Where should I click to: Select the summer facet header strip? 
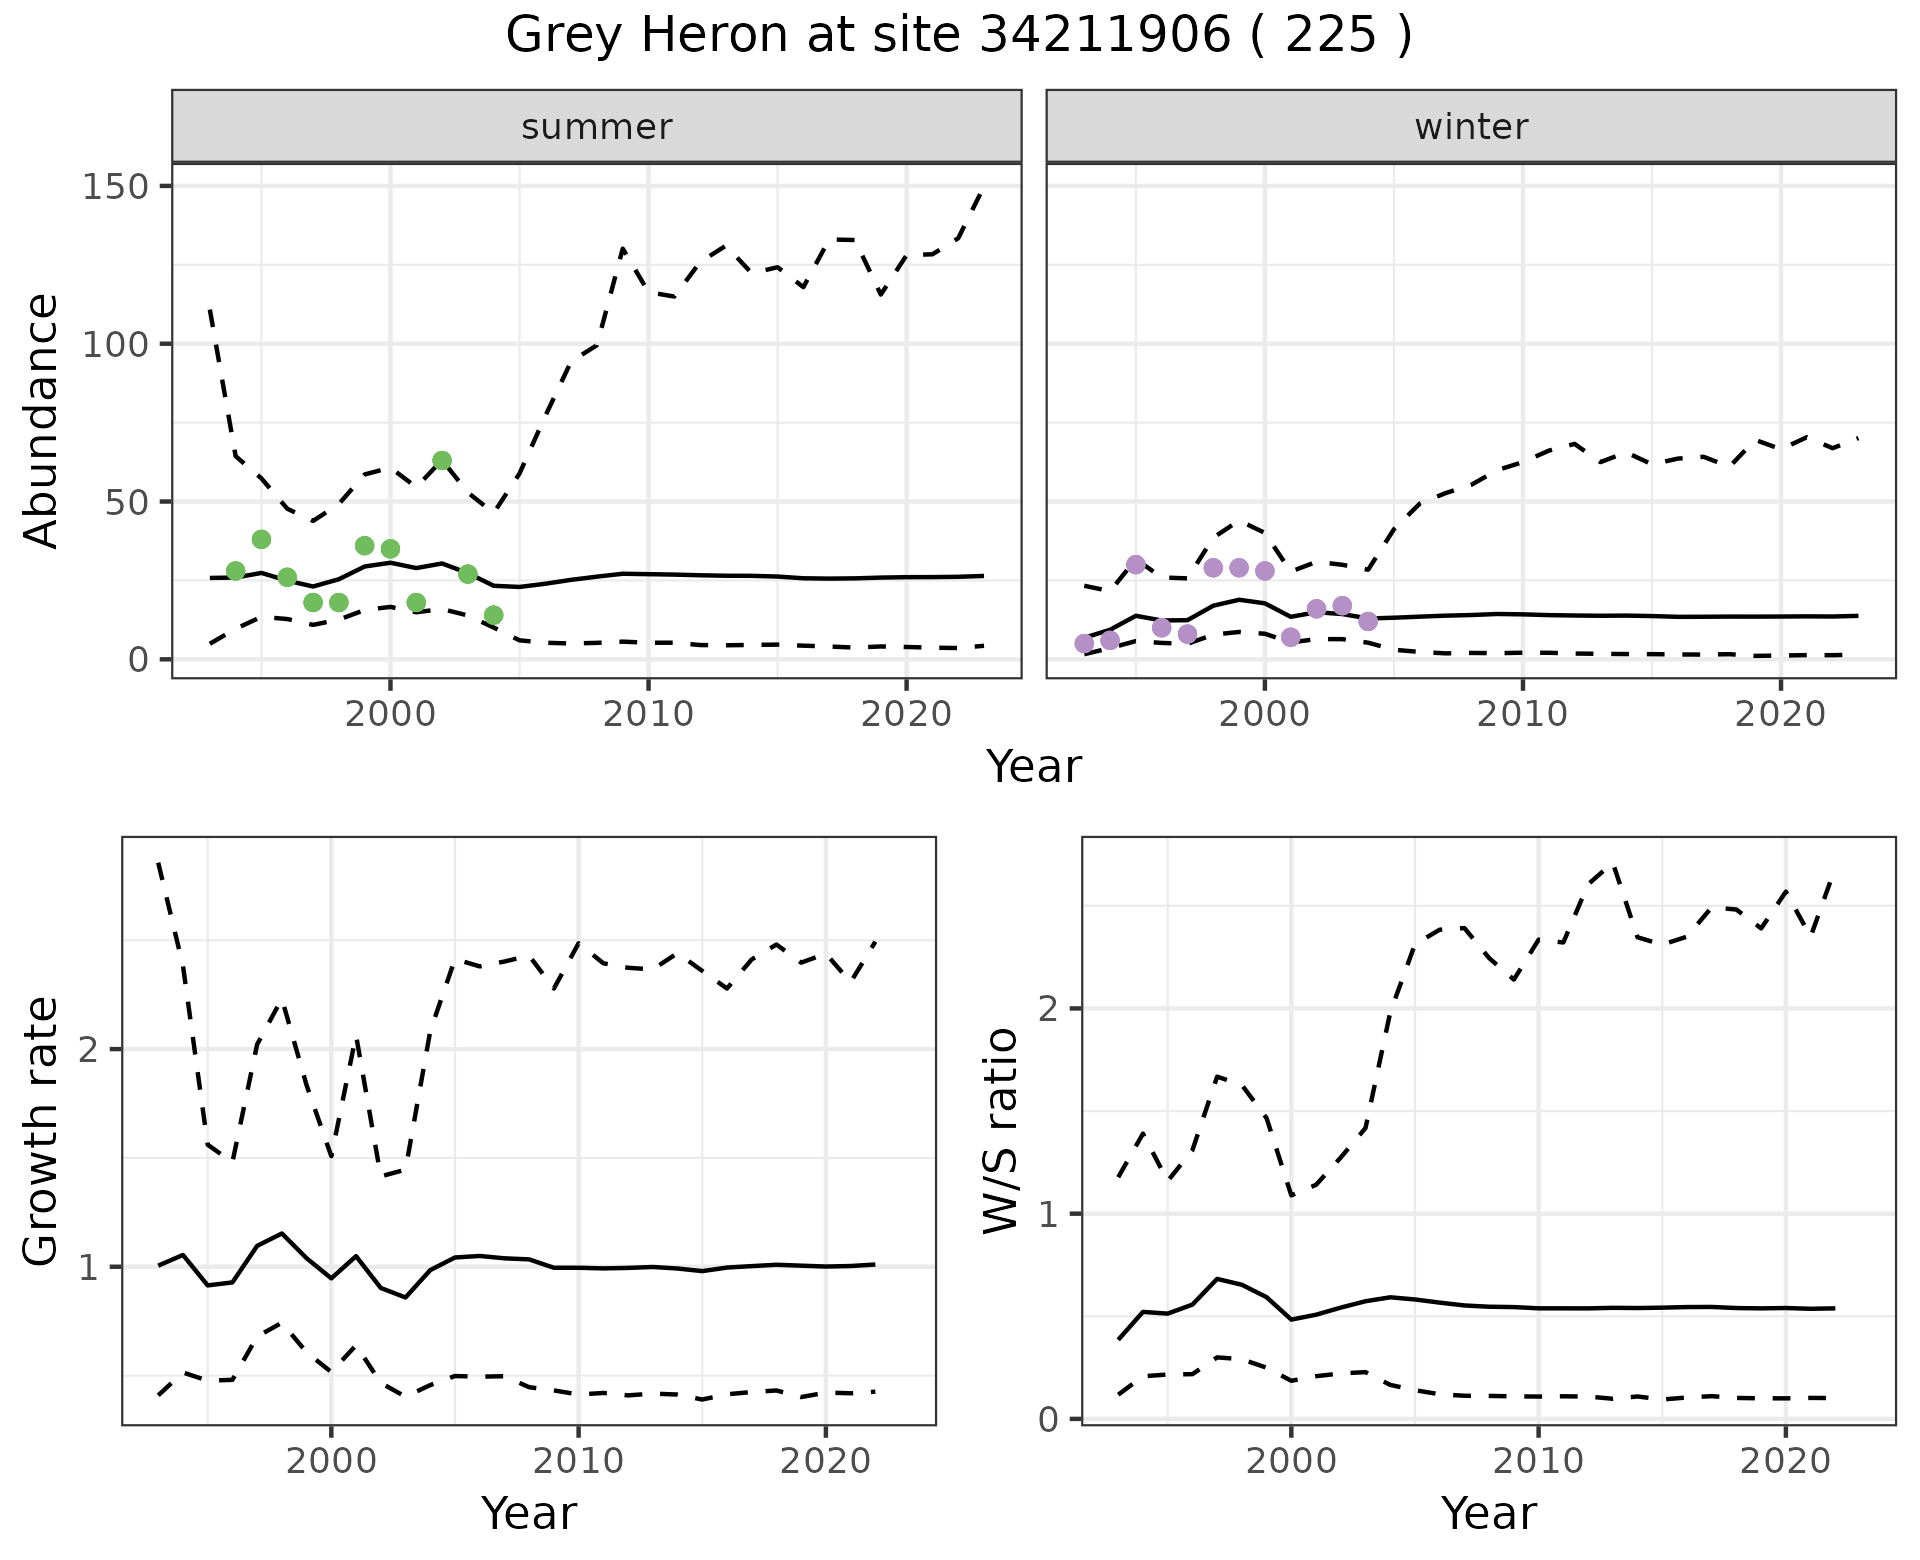(596, 127)
